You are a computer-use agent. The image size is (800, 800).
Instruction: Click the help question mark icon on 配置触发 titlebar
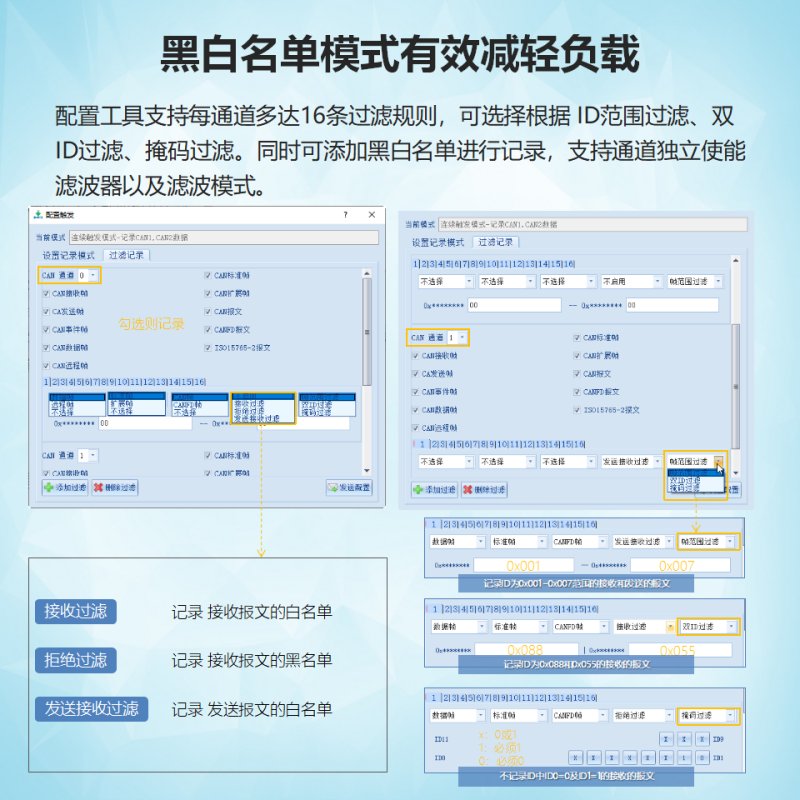(344, 214)
